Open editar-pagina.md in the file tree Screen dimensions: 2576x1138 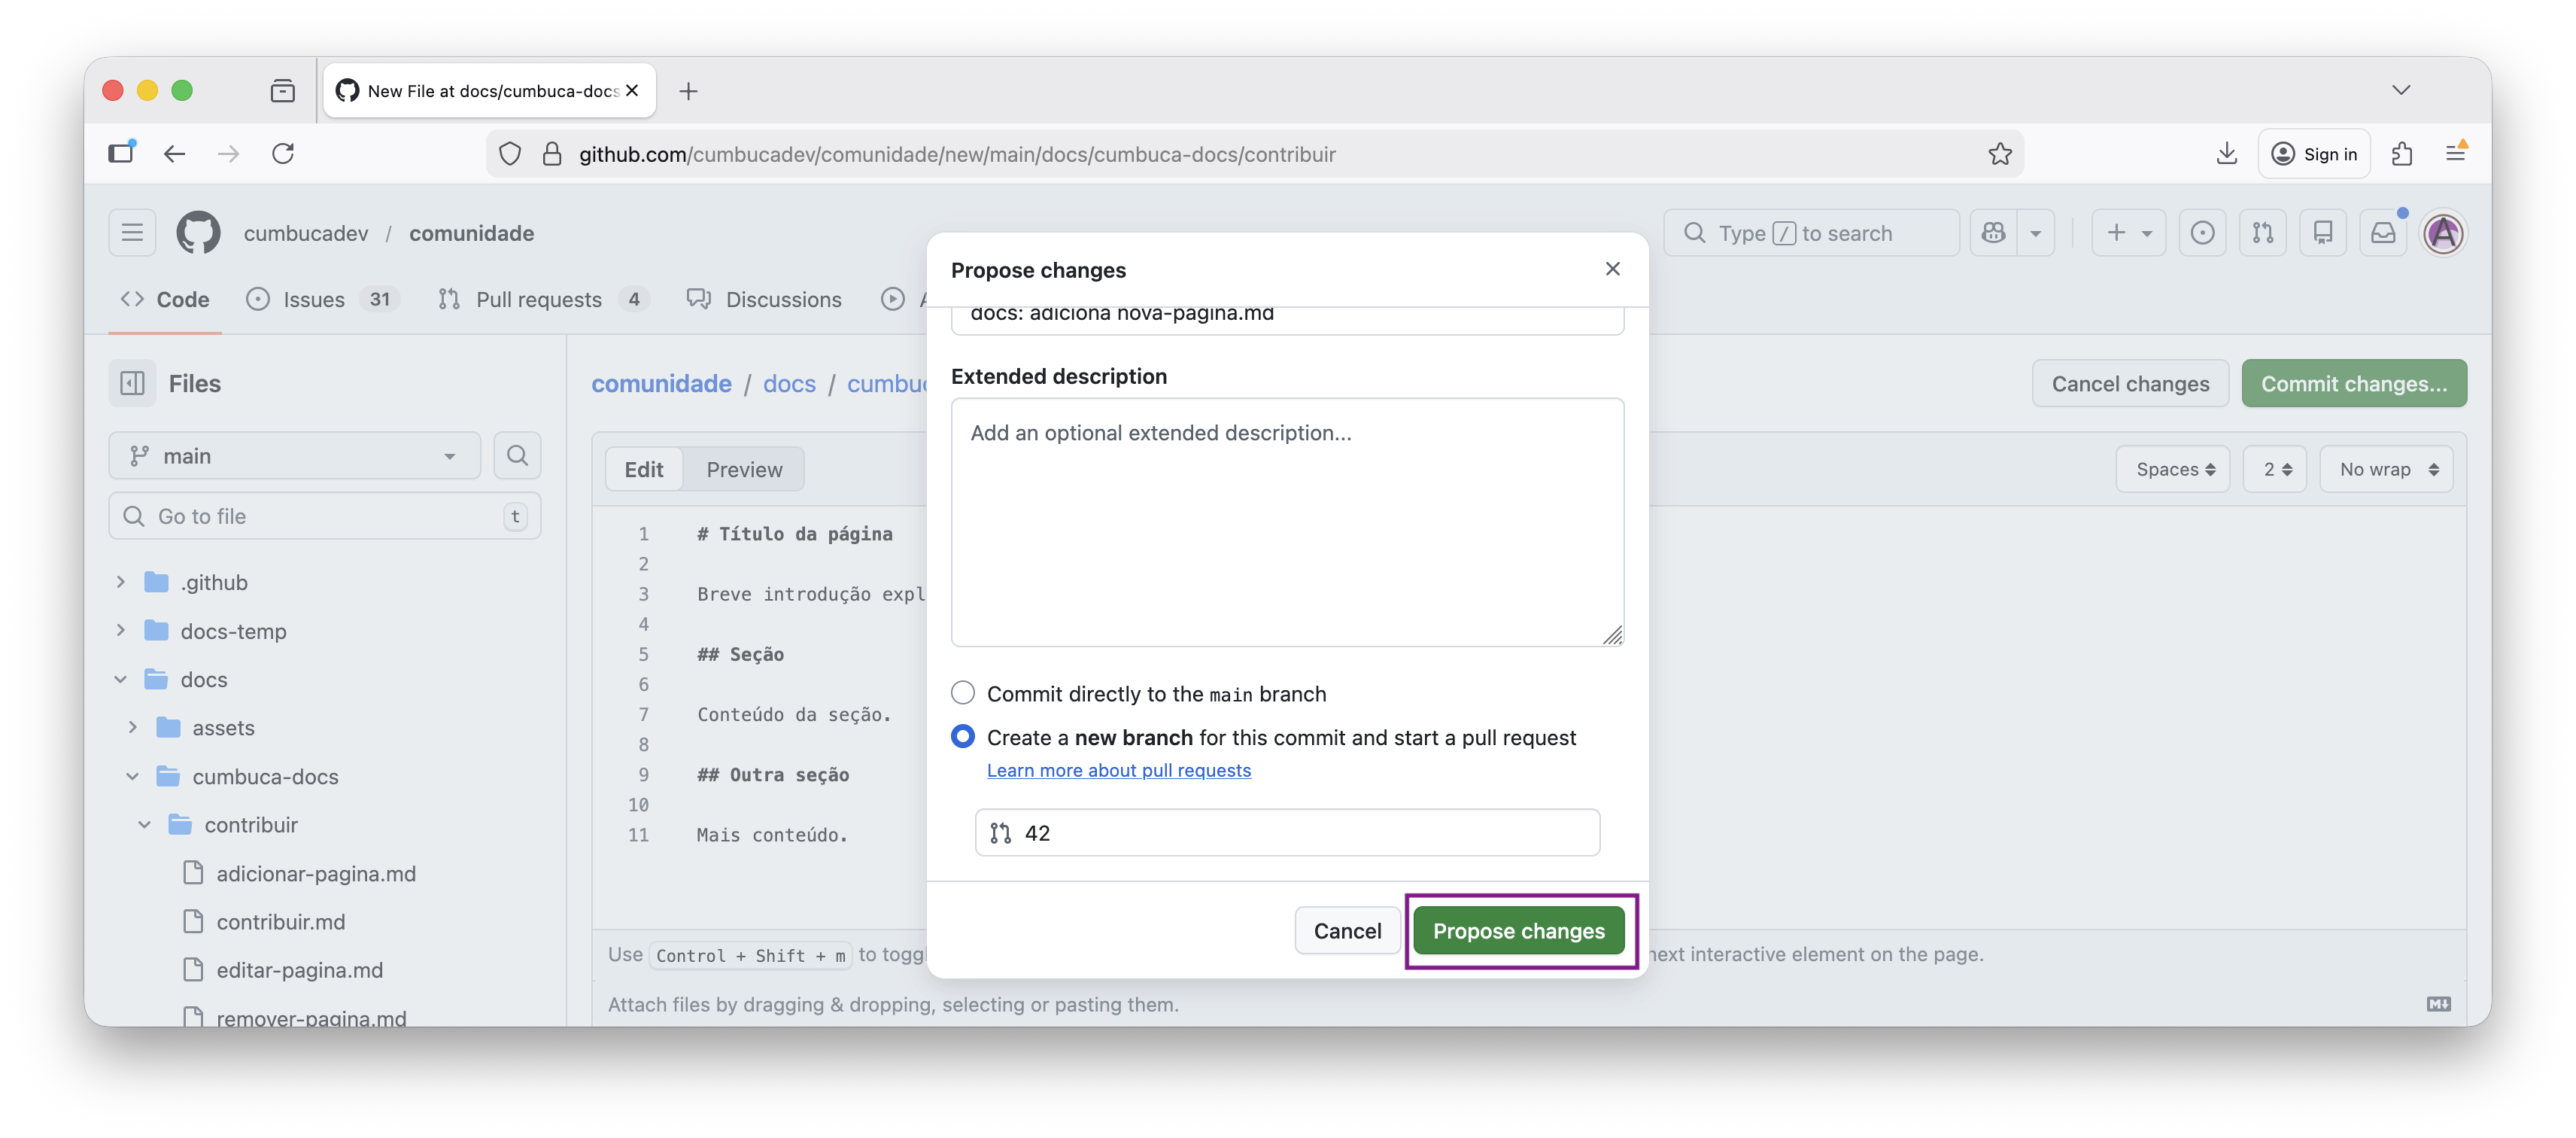pos(299,969)
